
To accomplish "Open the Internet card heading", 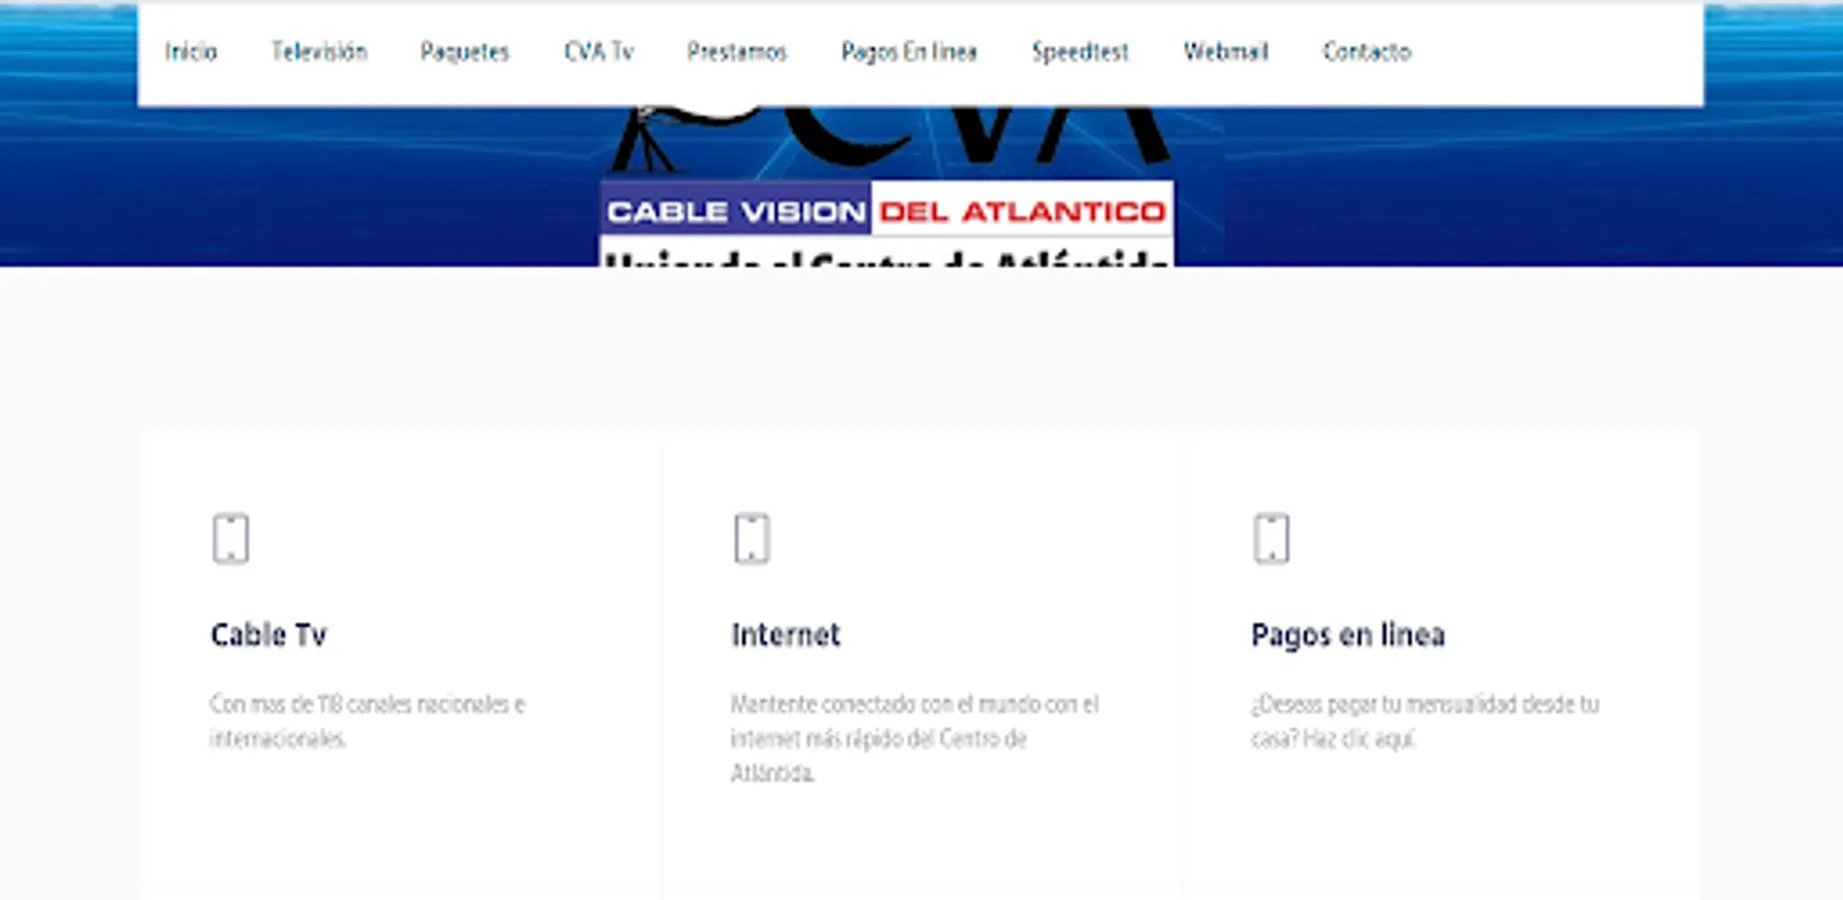I will pyautogui.click(x=786, y=635).
